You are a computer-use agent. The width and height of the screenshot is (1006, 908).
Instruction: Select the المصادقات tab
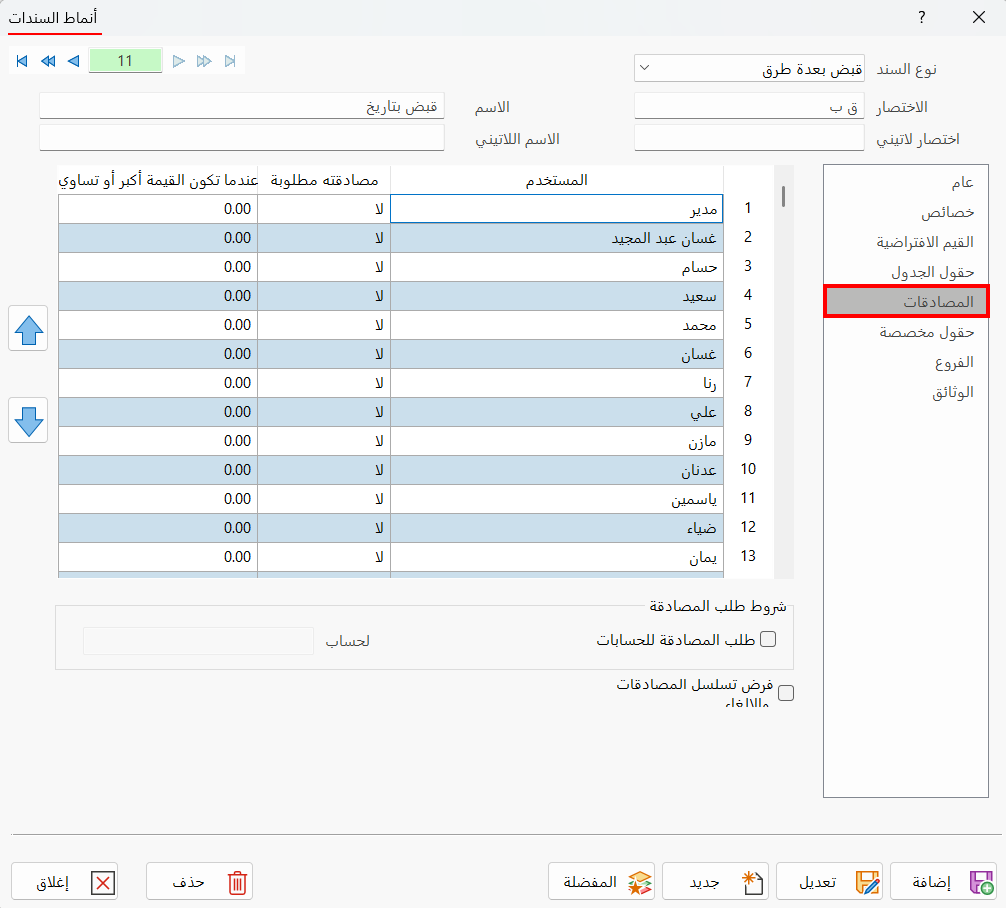pos(906,302)
